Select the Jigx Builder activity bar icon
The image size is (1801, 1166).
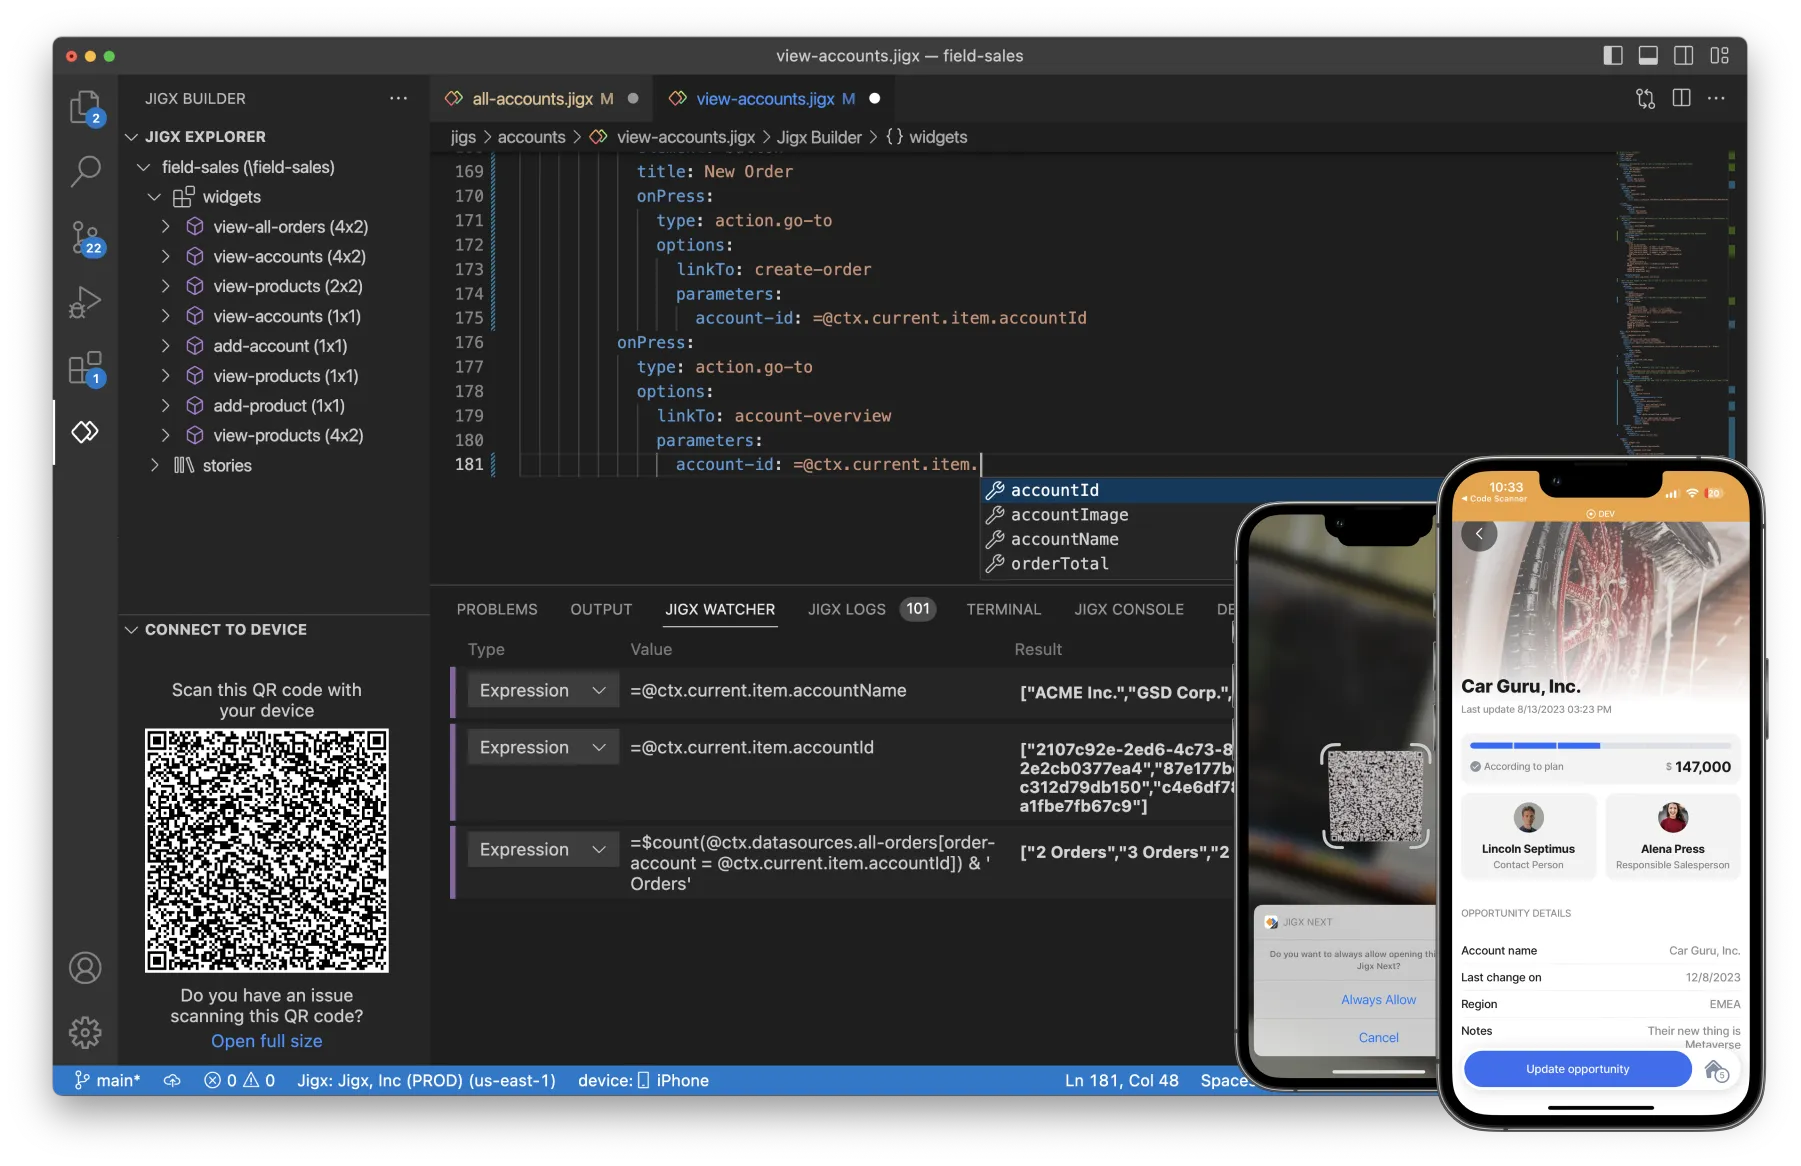point(85,432)
